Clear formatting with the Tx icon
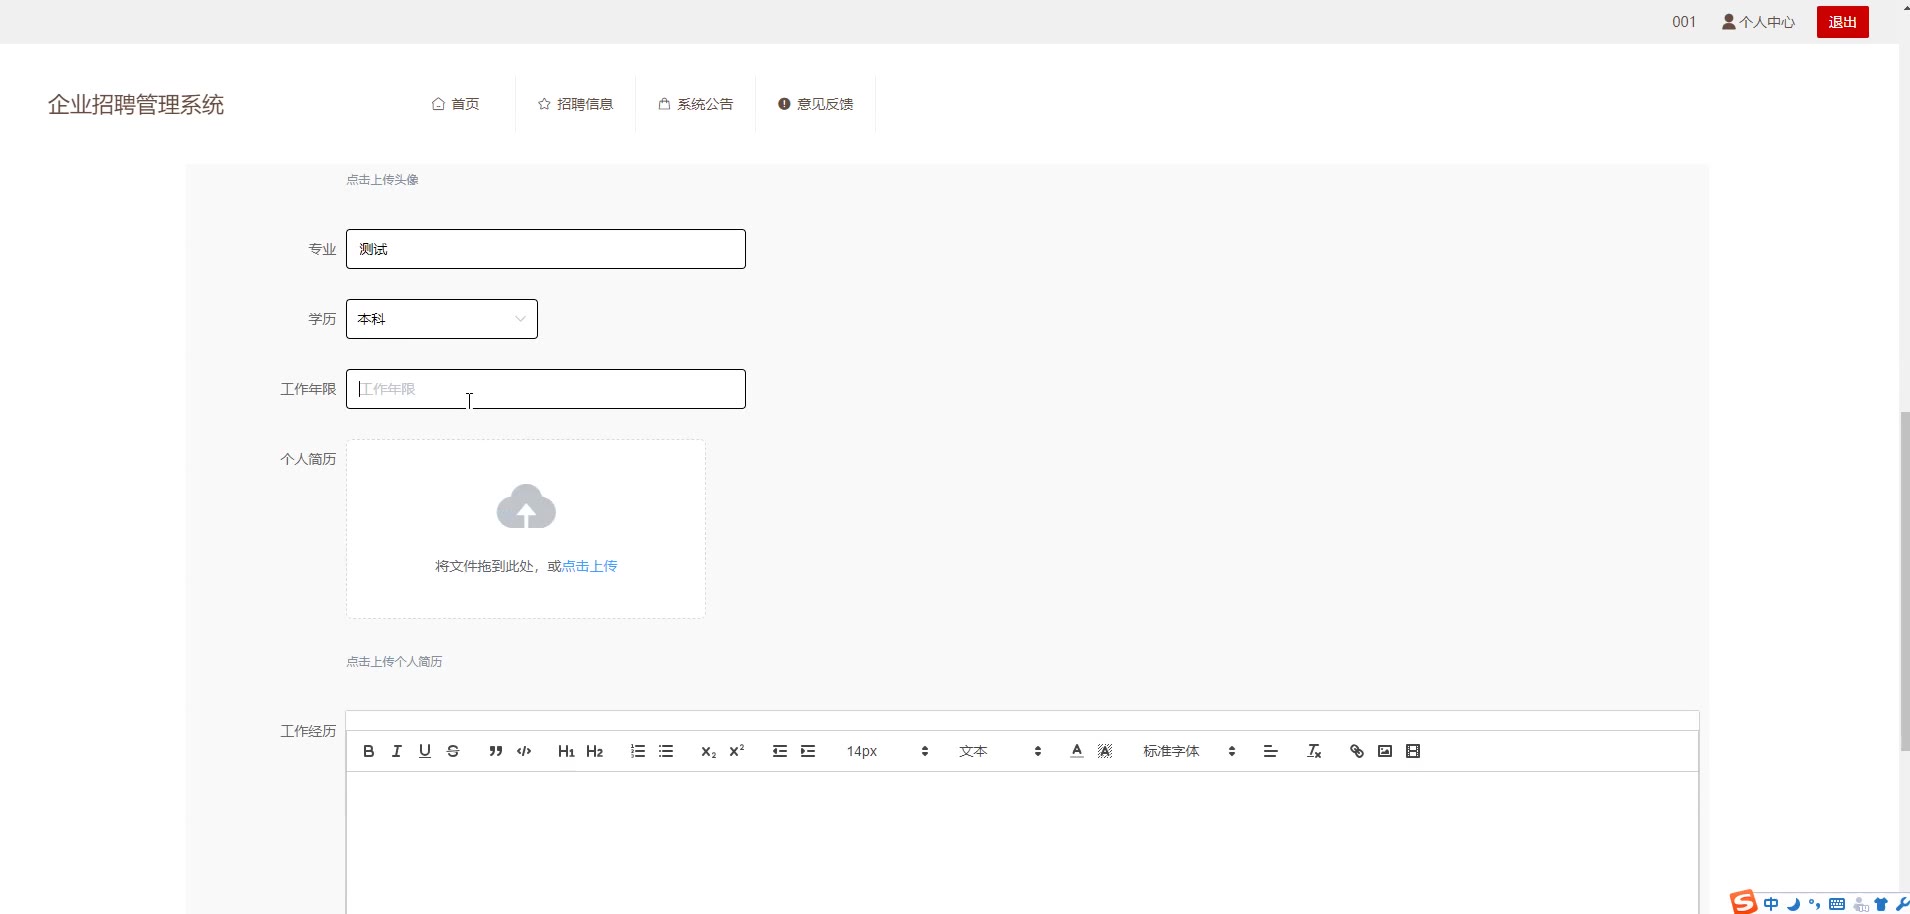The image size is (1910, 914). coord(1314,751)
